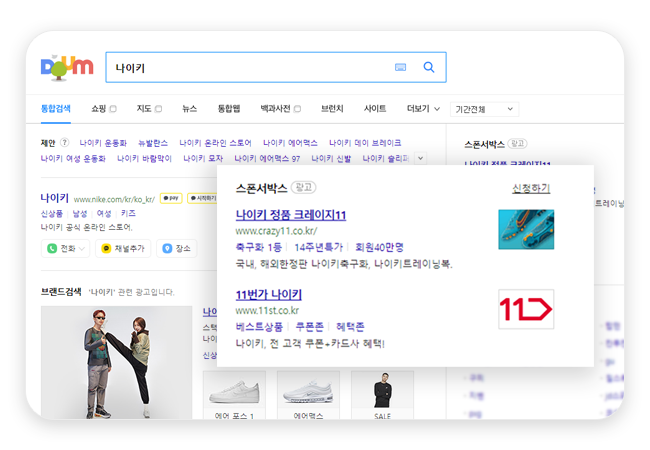Click the Daum logo
Viewport: 650px width, 450px height.
coord(67,67)
